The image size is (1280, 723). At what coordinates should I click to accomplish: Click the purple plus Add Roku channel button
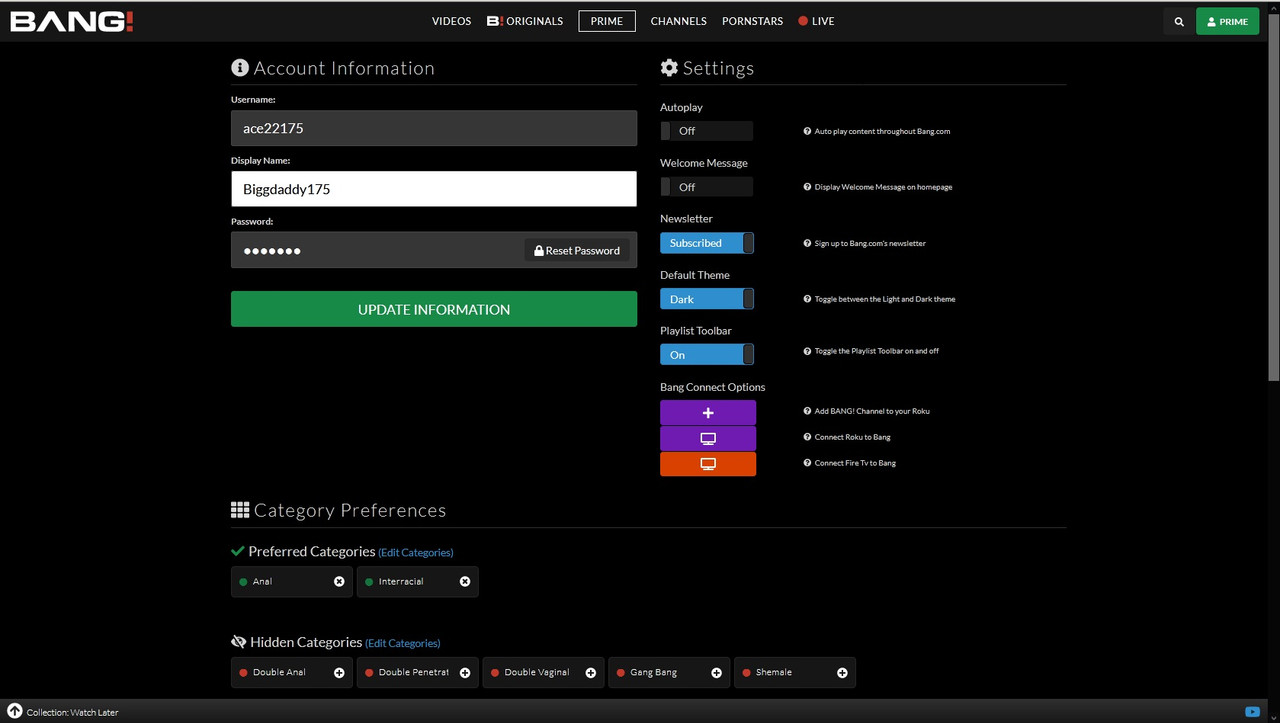coord(708,413)
